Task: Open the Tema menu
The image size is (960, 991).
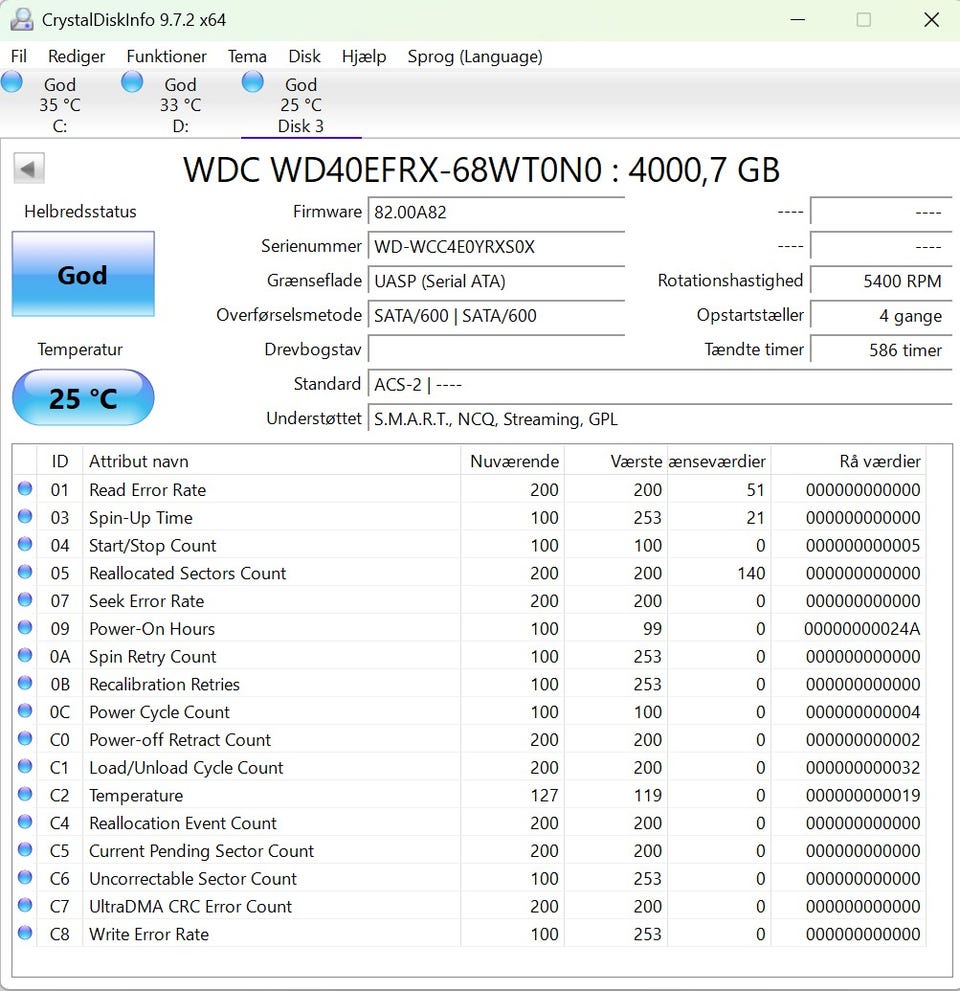Action: [247, 57]
